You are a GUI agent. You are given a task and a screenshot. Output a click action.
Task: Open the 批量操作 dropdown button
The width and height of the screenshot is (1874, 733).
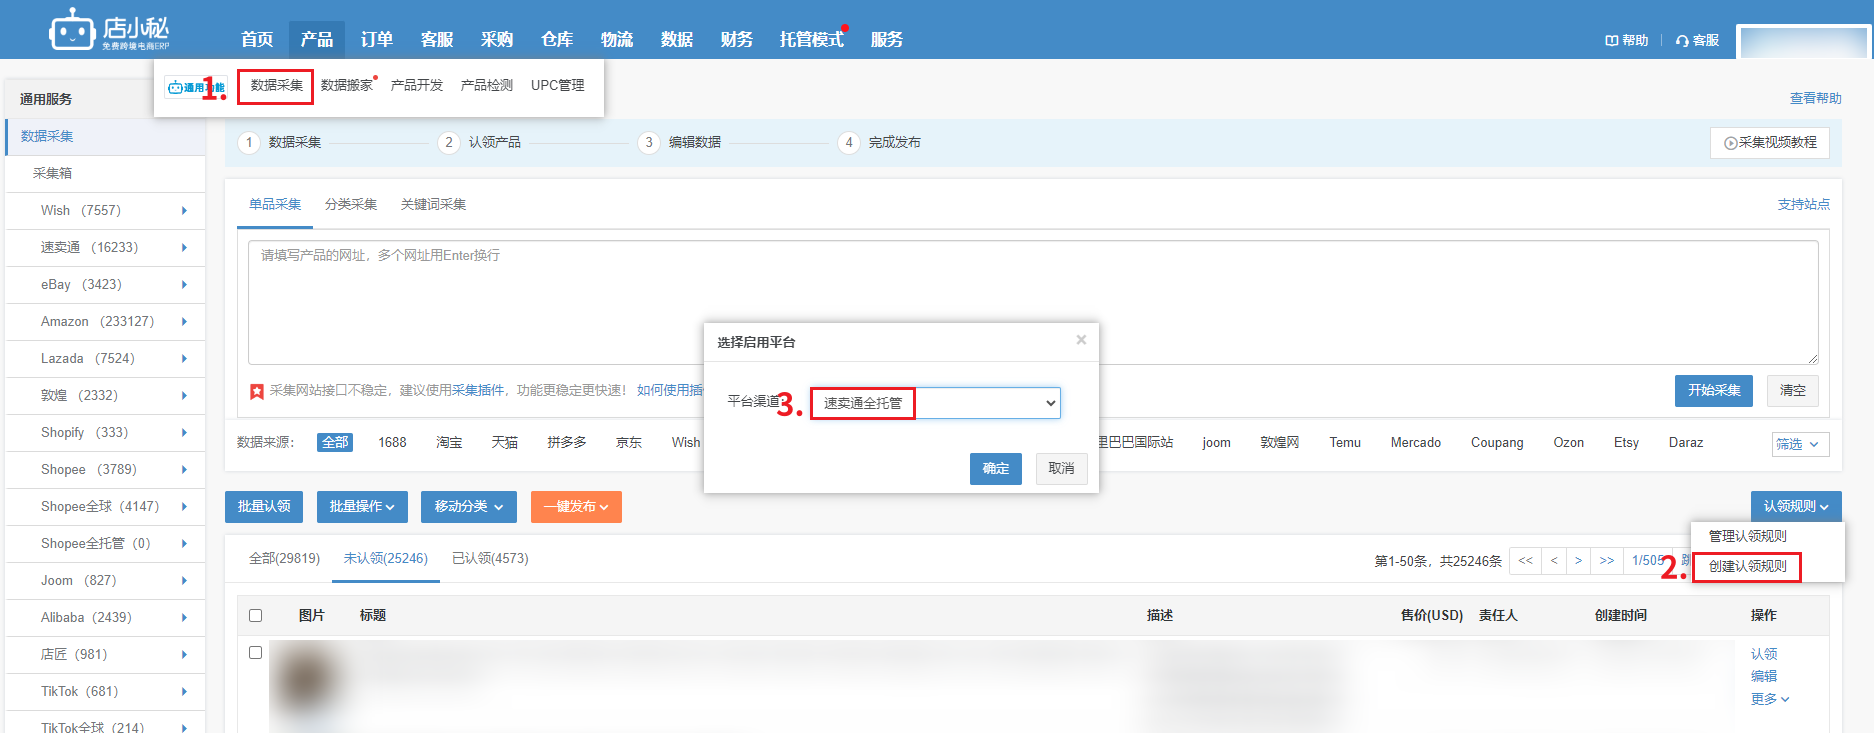362,507
